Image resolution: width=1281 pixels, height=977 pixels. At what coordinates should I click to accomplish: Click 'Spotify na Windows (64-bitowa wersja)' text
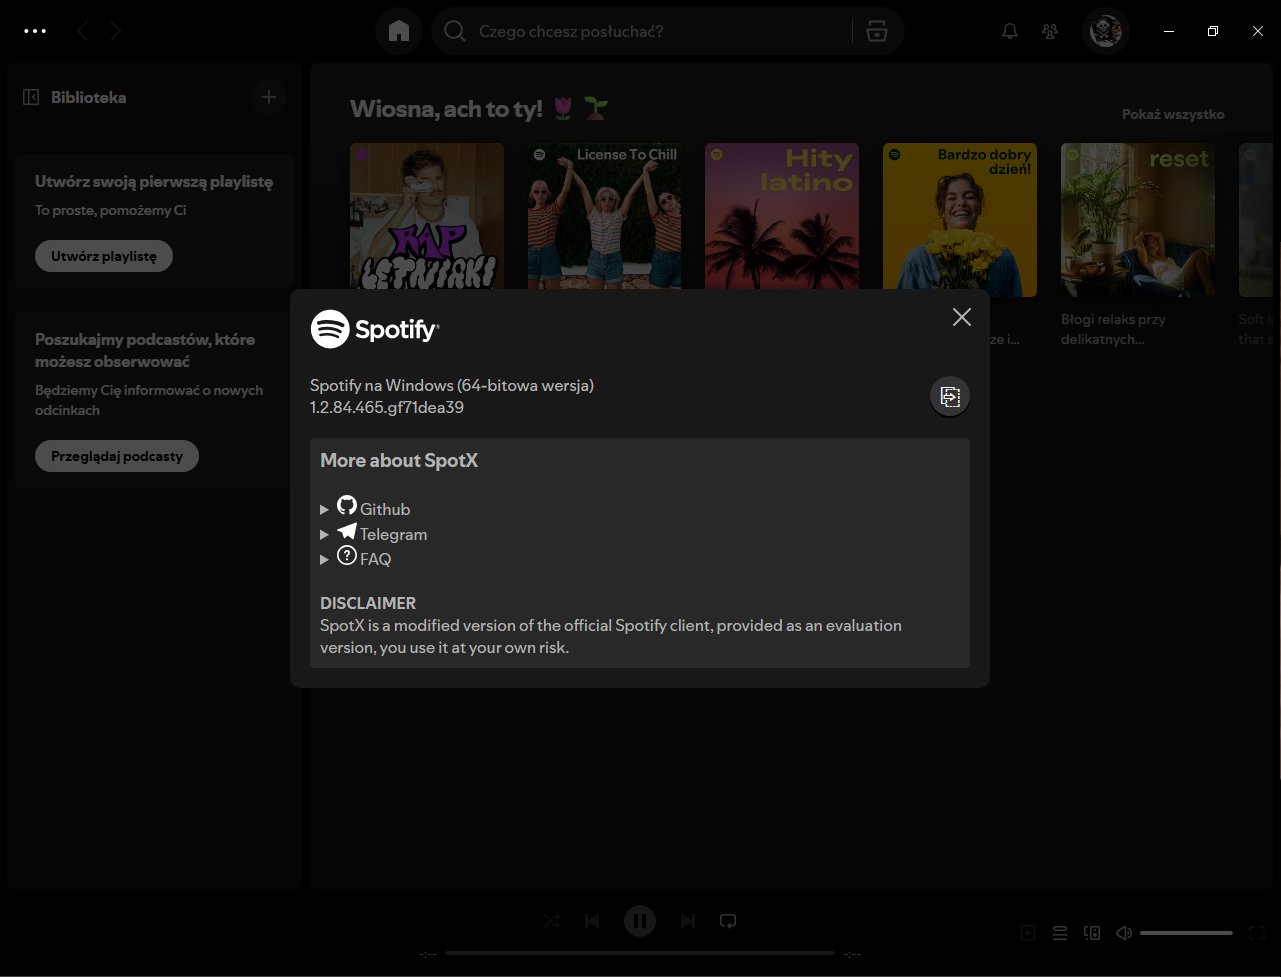pos(452,385)
